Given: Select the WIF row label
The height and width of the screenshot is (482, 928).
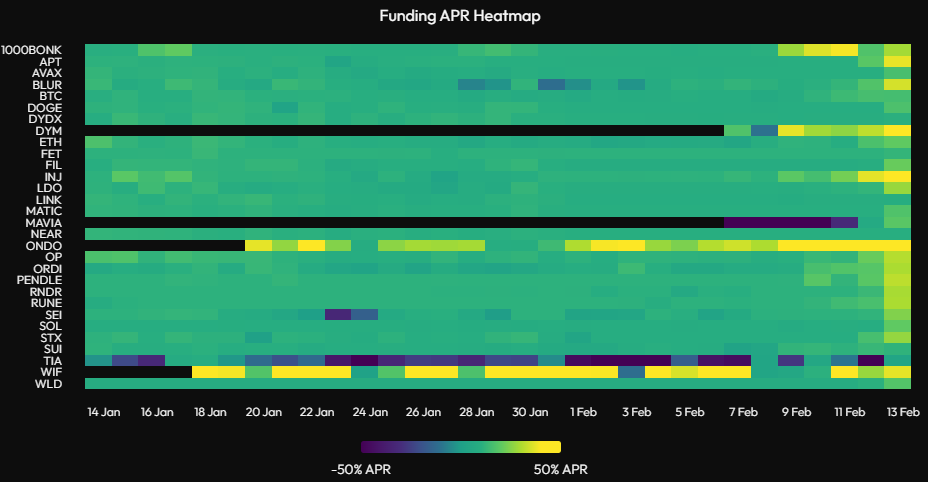Looking at the screenshot, I should tap(51, 372).
